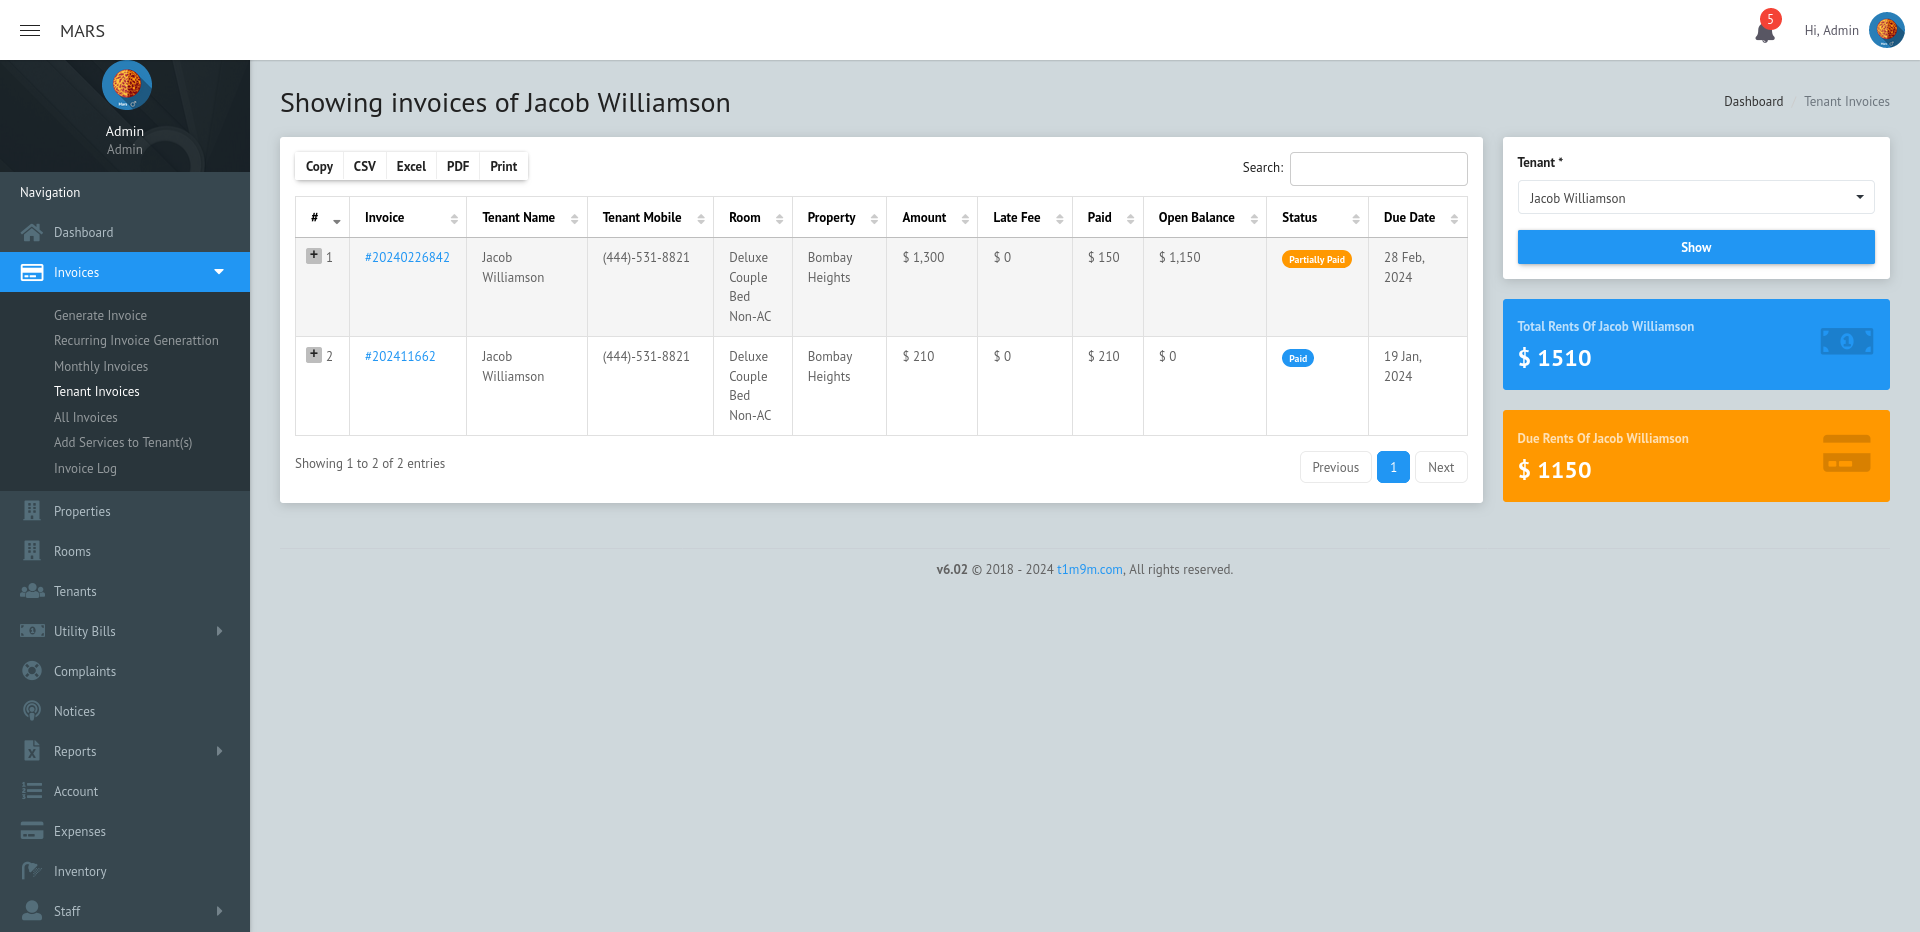Open Generate Invoice menu item
The image size is (1920, 932).
click(100, 315)
